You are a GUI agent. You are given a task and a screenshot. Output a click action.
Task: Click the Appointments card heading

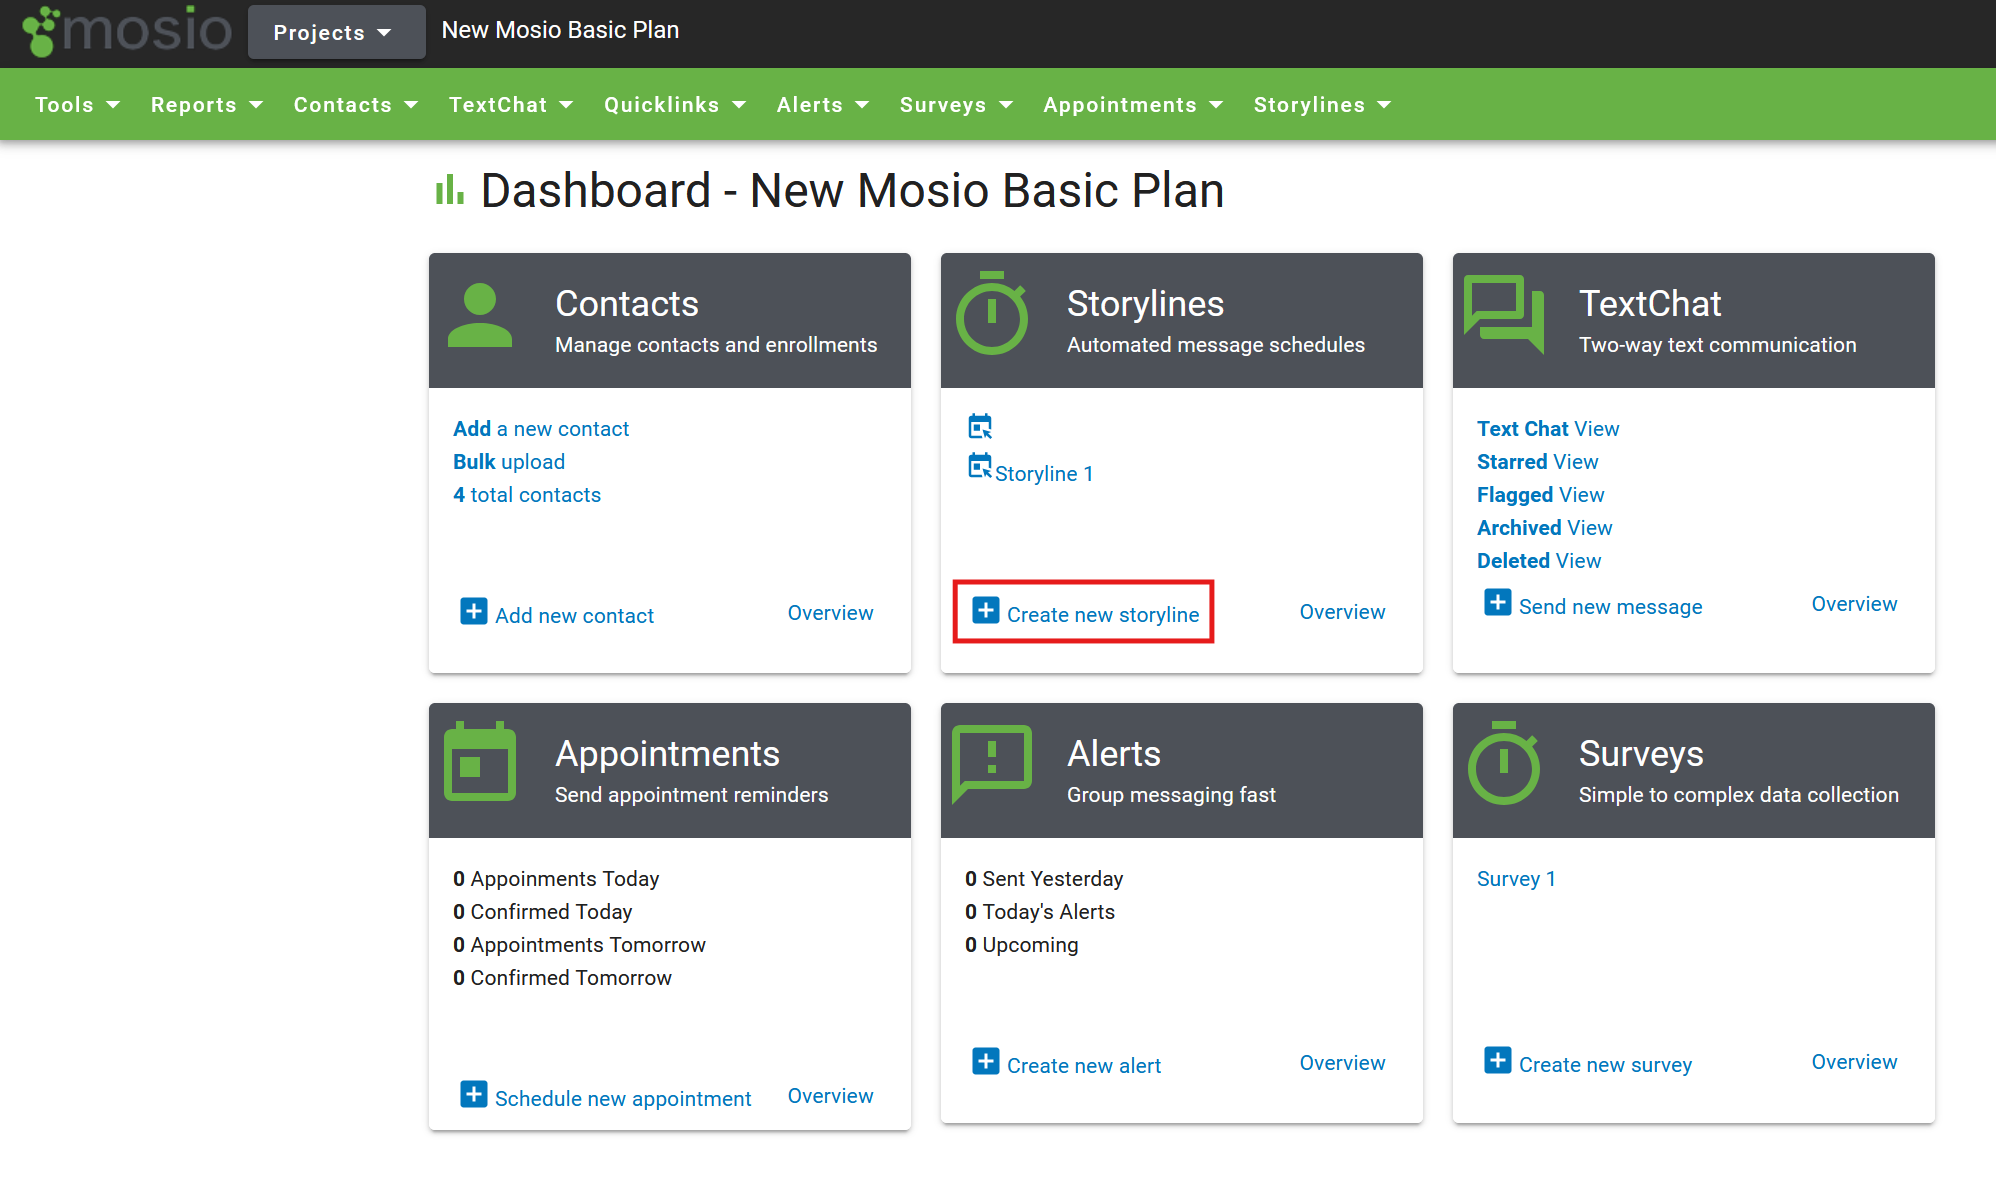point(667,754)
